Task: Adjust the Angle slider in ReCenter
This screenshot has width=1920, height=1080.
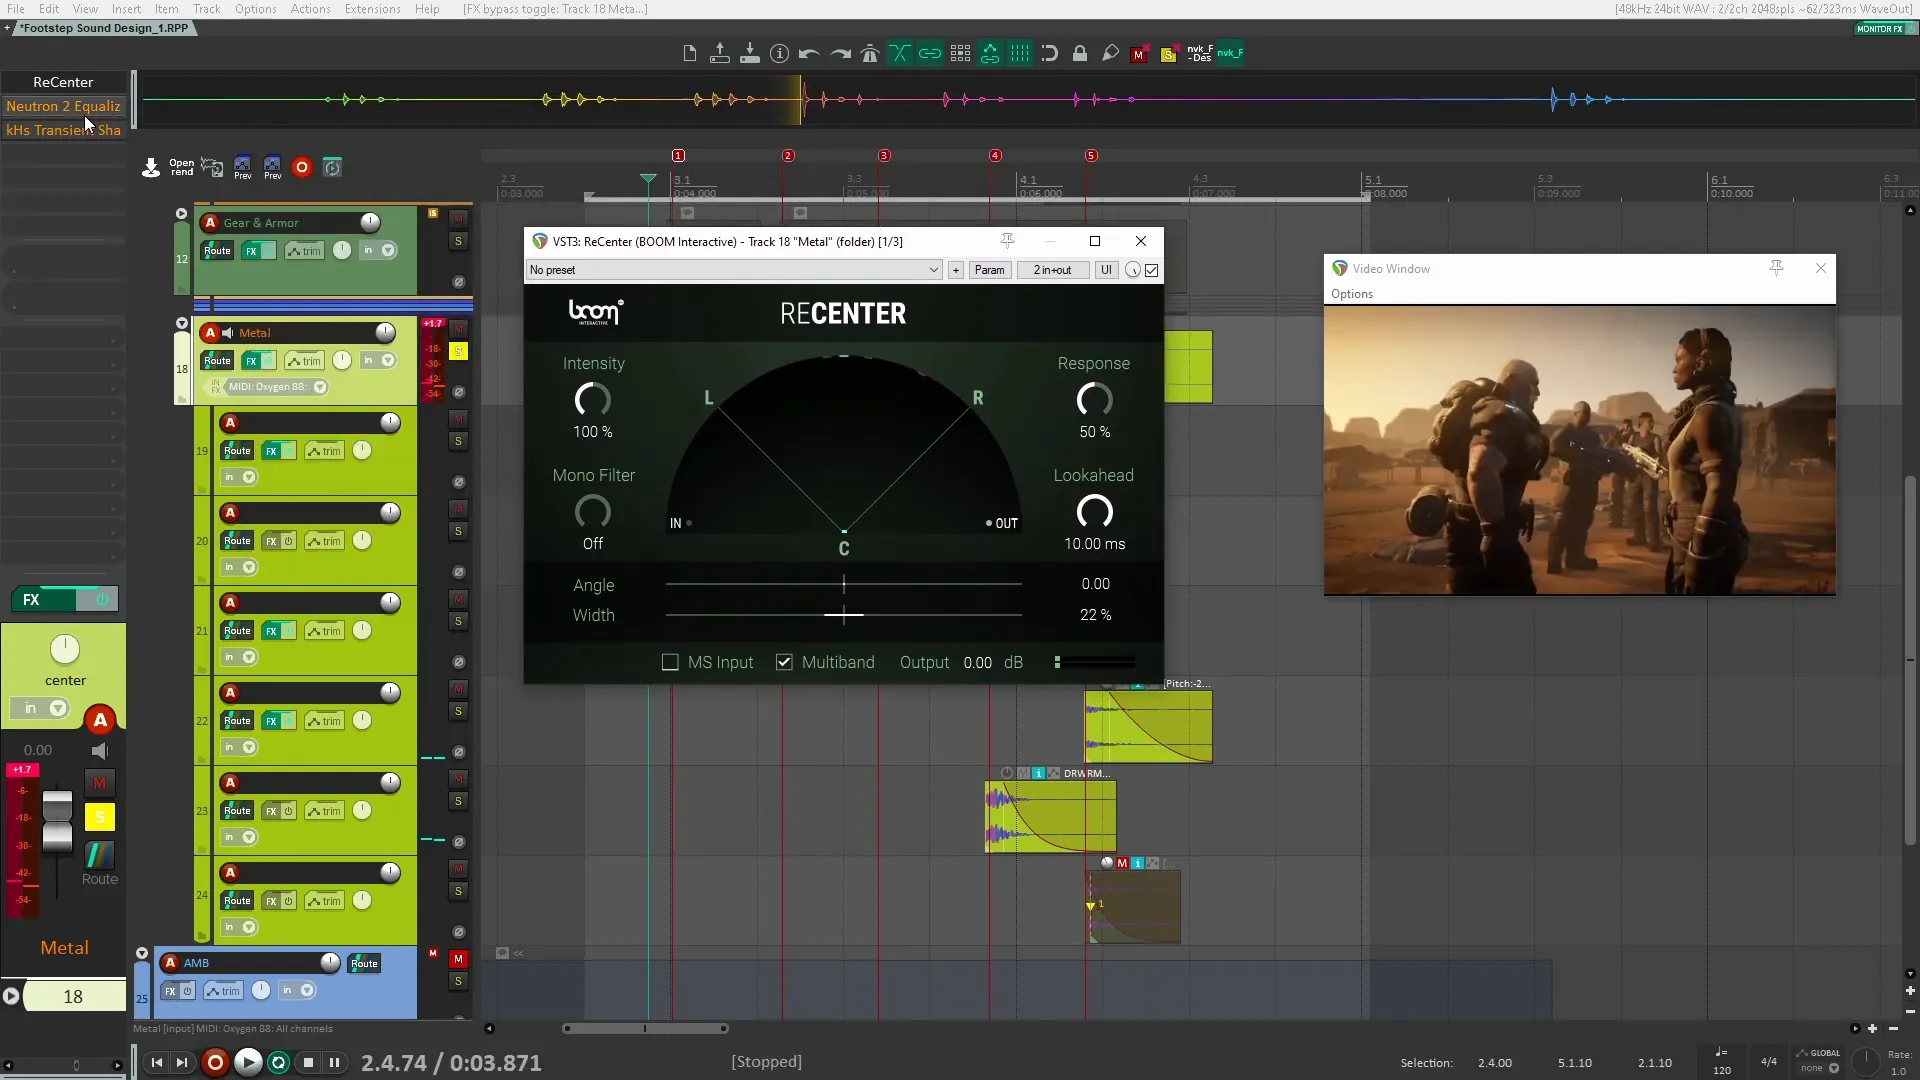Action: (x=844, y=584)
